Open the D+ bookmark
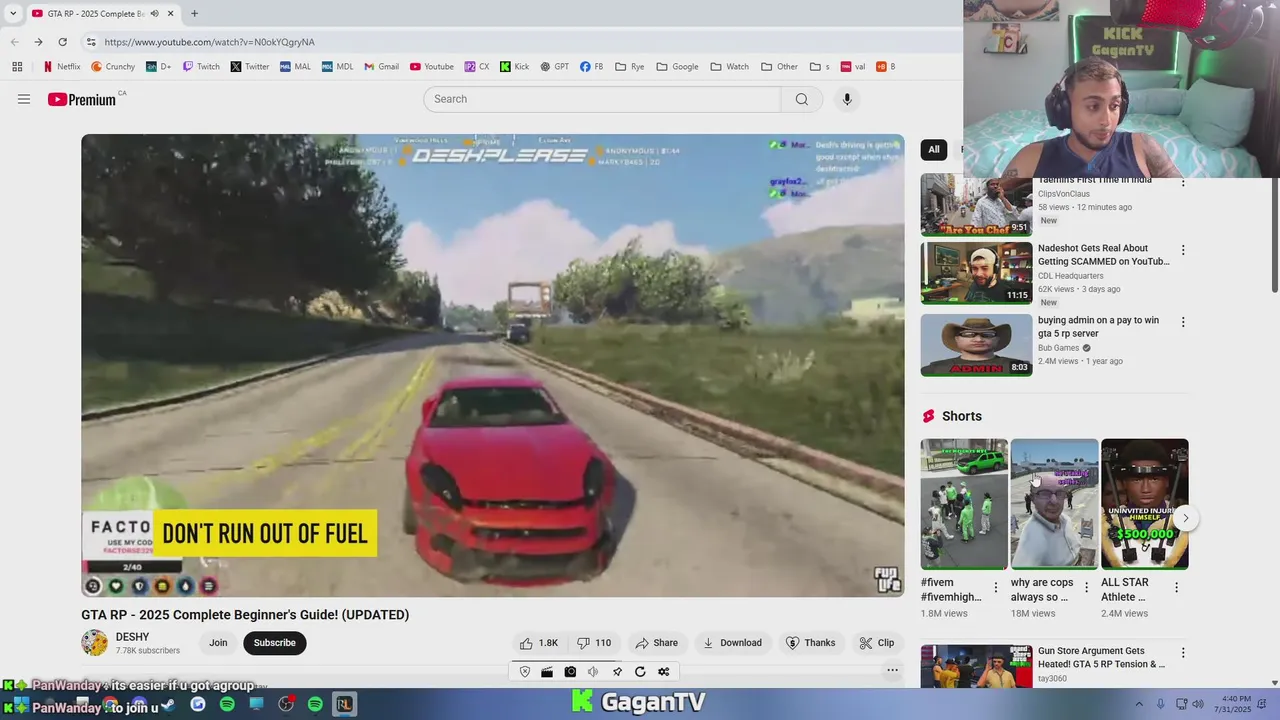 pos(158,67)
